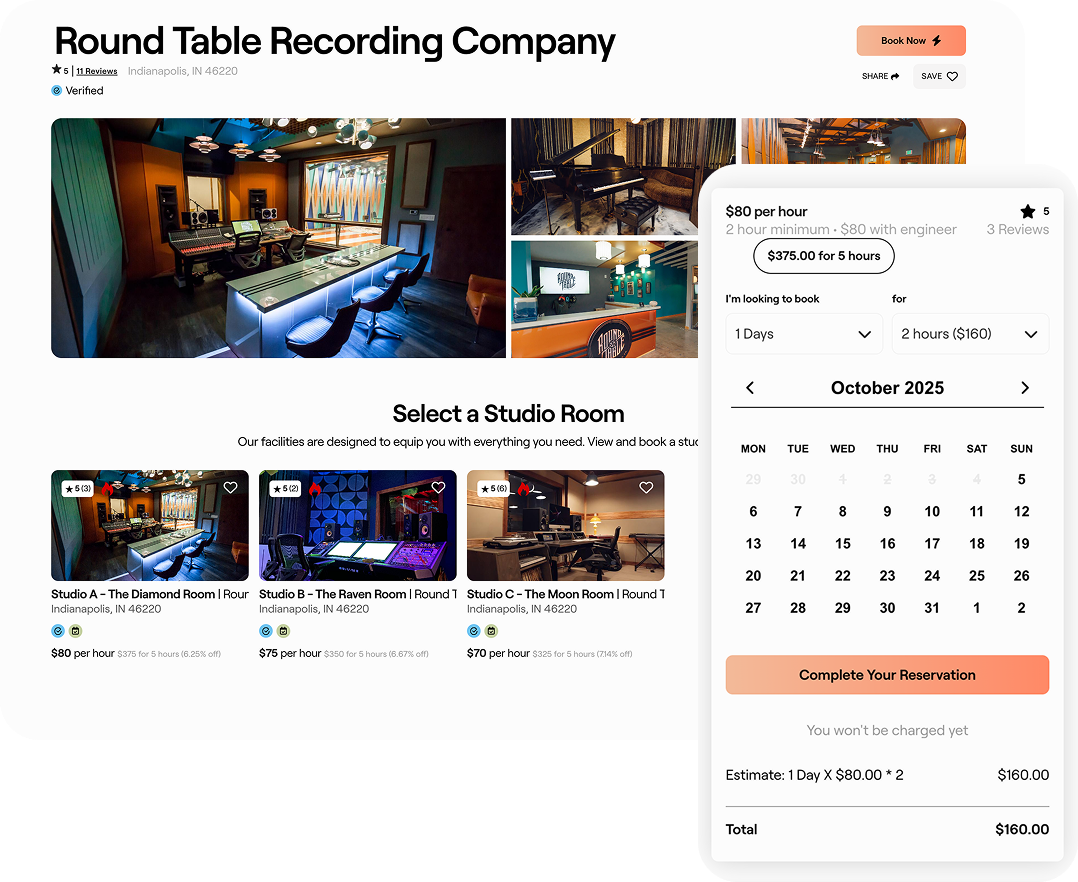Click the star rating icon in booking panel
1078x882 pixels.
[x=1027, y=211]
